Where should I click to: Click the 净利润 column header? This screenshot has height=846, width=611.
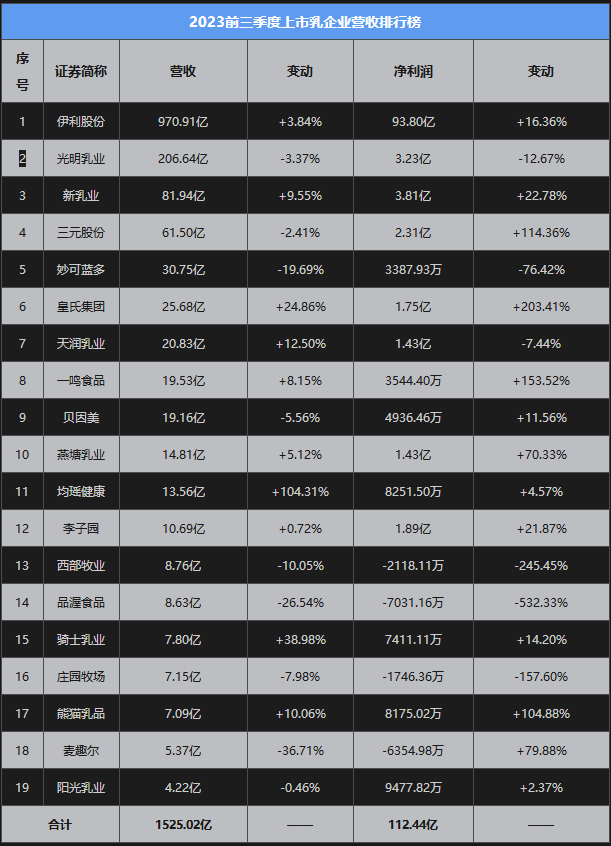point(413,71)
